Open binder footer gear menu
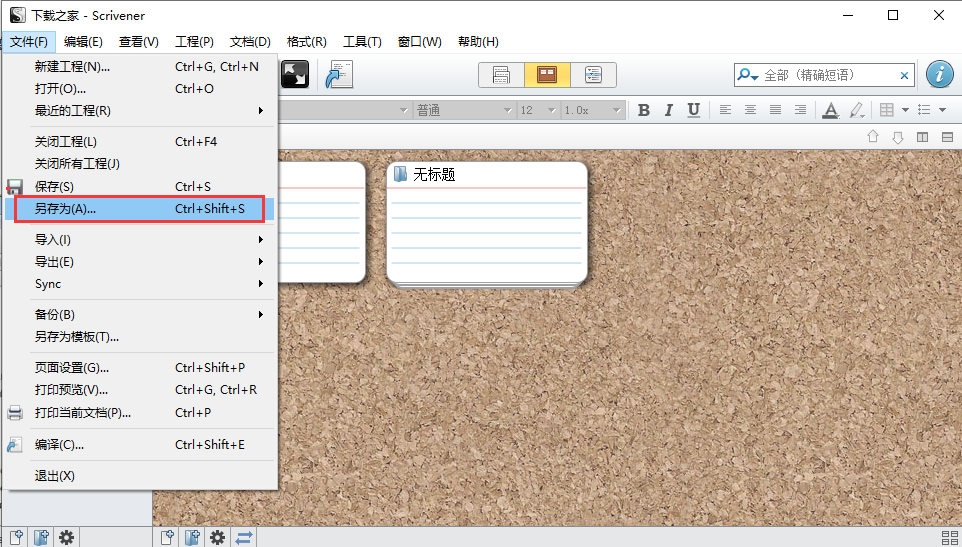This screenshot has height=547, width=962. [66, 538]
